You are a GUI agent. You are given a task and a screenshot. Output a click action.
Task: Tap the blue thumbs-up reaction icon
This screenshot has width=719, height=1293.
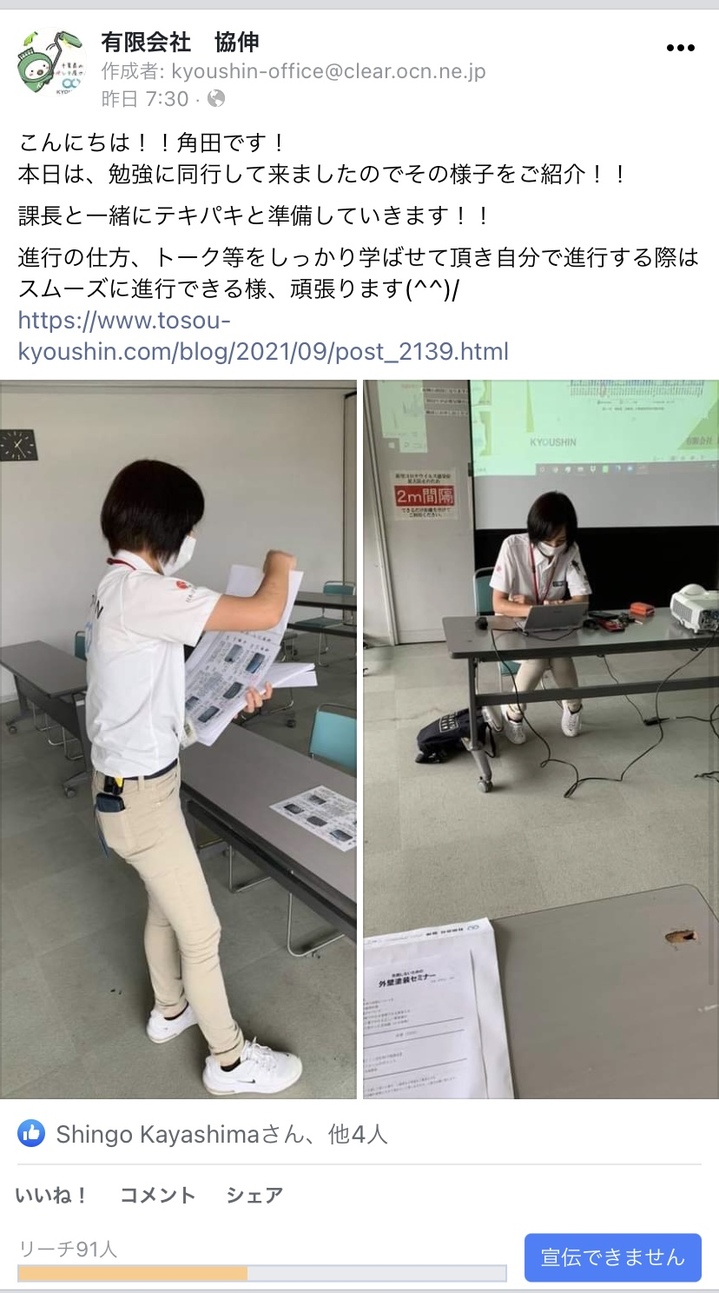[31, 1133]
